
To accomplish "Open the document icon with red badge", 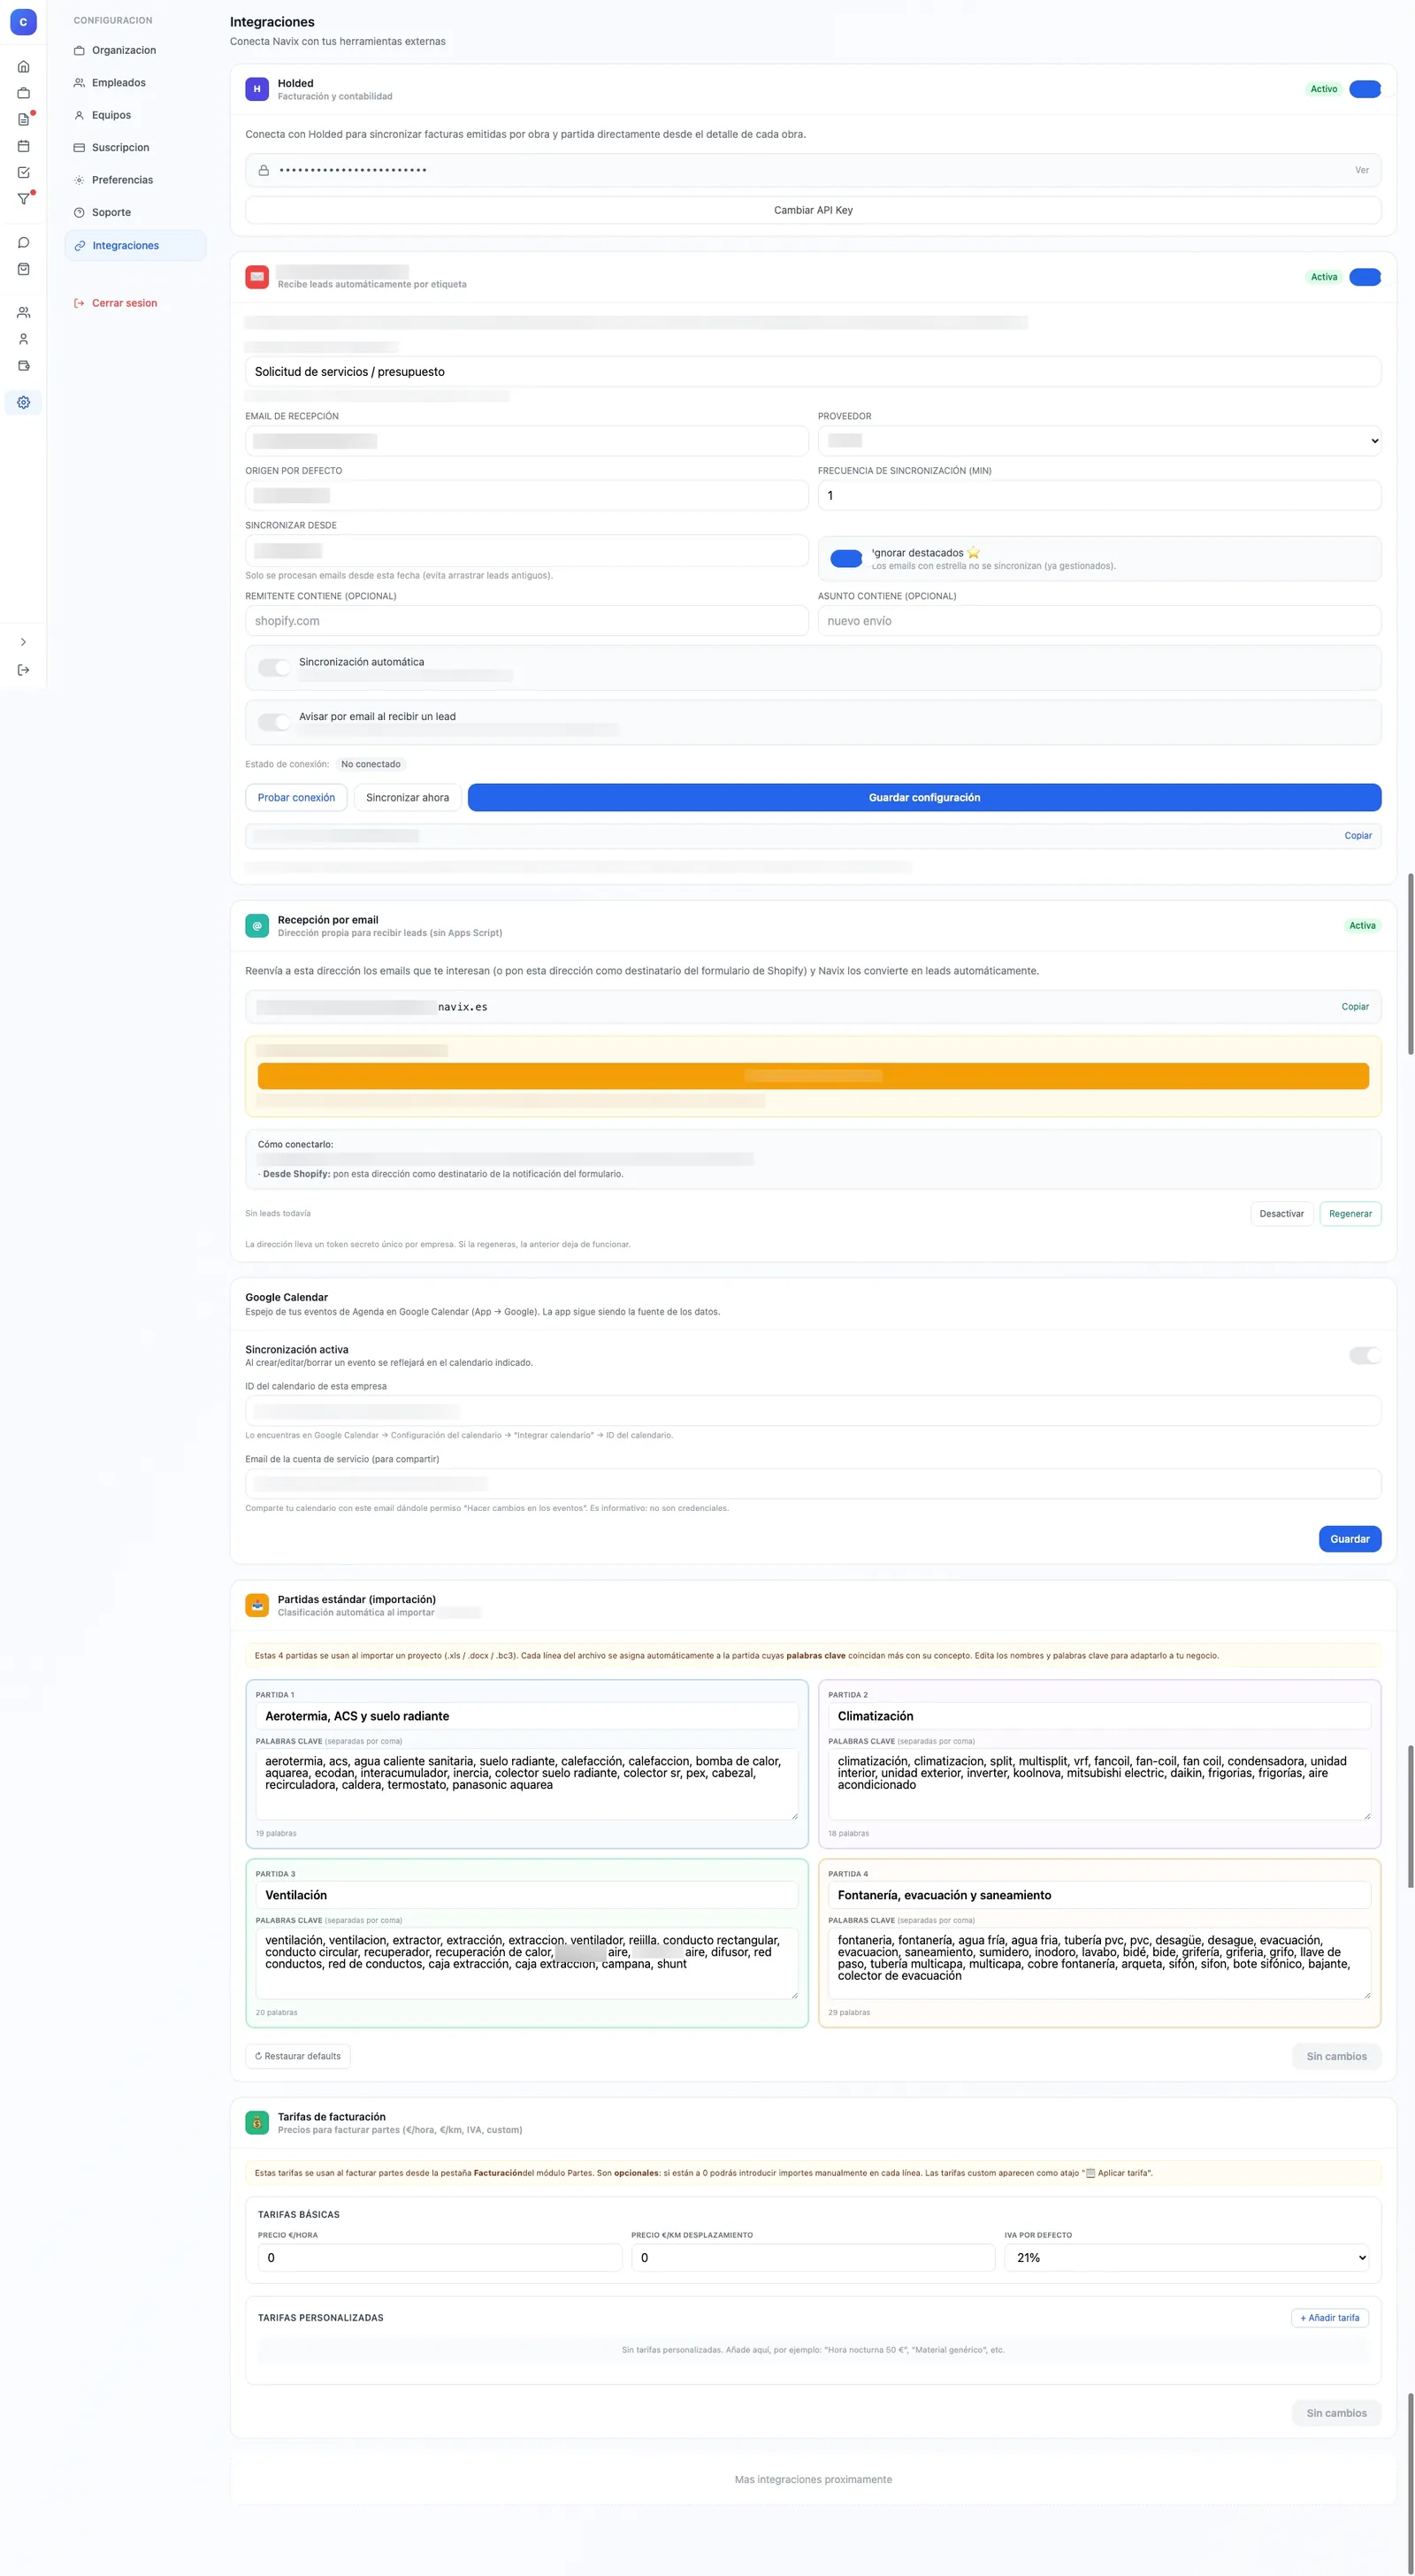I will tap(23, 120).
